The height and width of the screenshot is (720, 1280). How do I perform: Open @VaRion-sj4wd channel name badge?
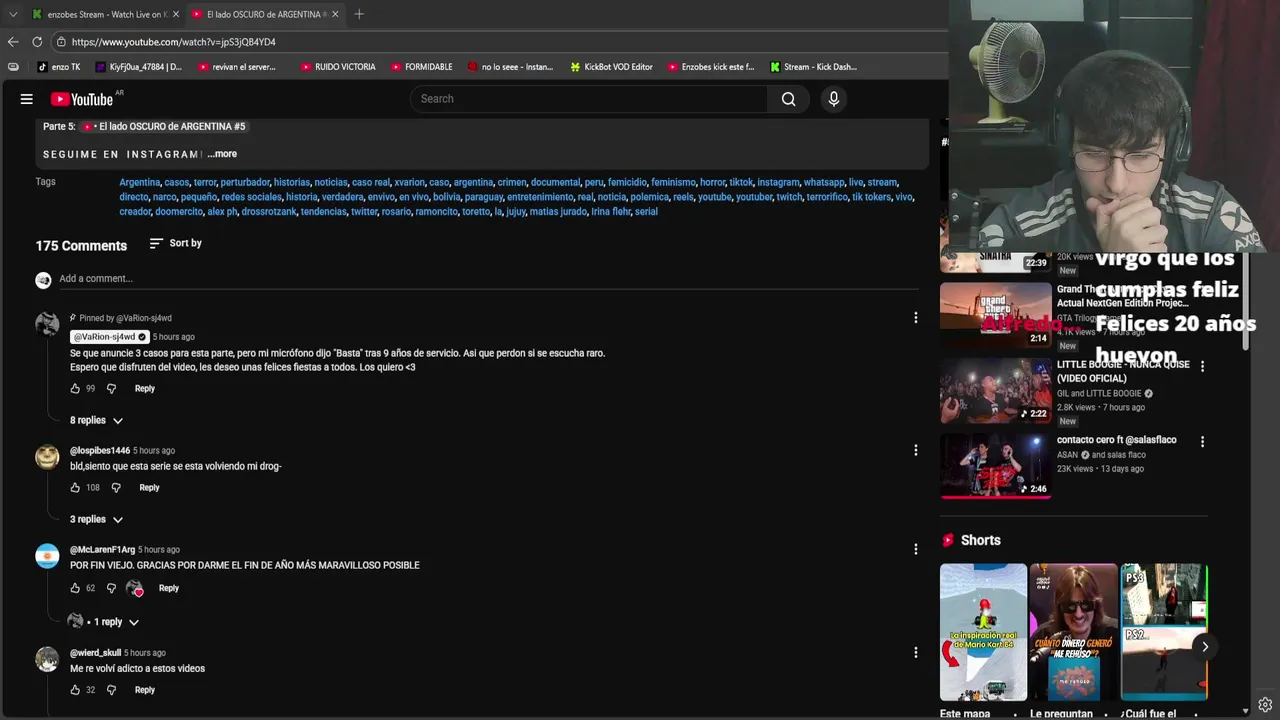[x=109, y=337]
